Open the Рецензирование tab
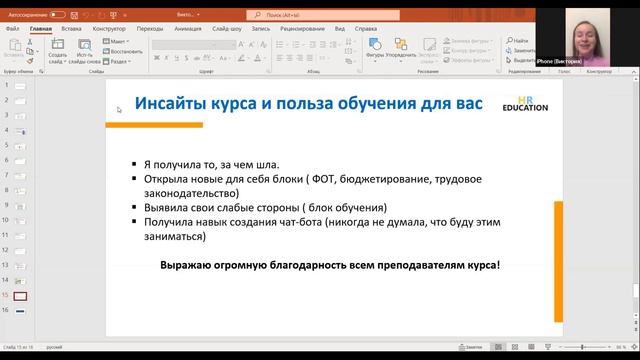 [302, 29]
